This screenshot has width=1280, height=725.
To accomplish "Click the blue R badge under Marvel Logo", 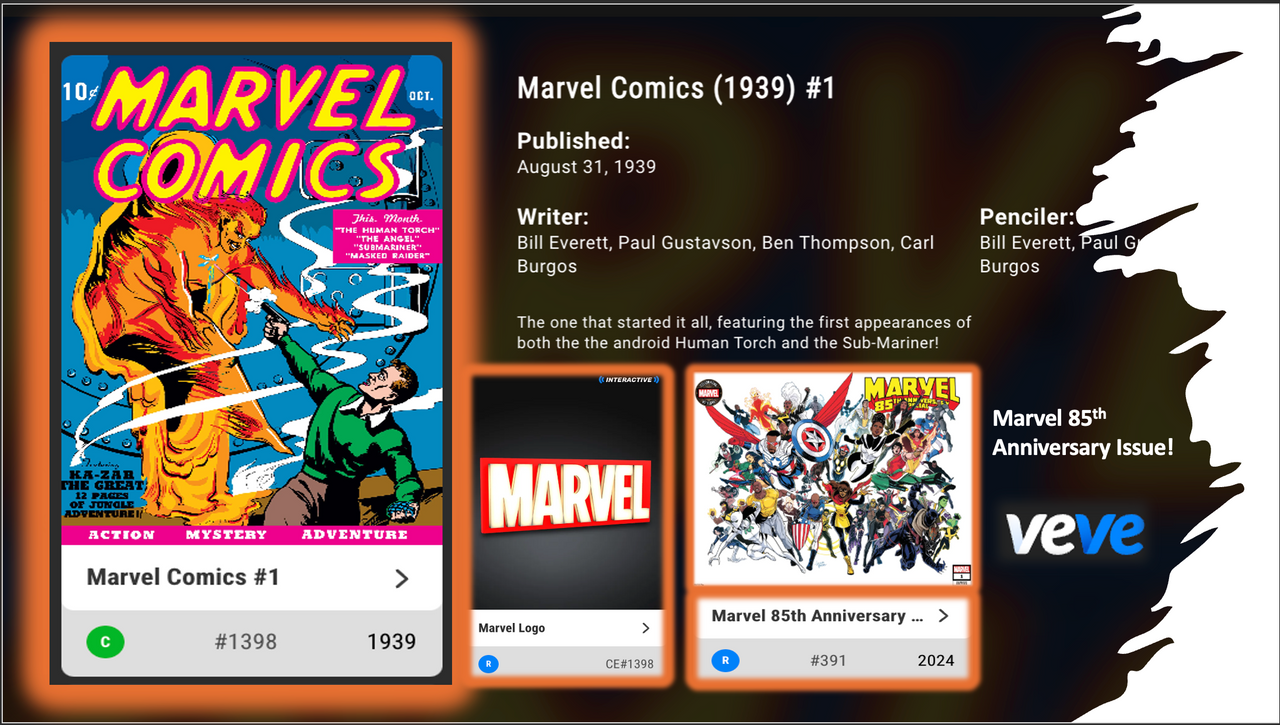I will 489,663.
